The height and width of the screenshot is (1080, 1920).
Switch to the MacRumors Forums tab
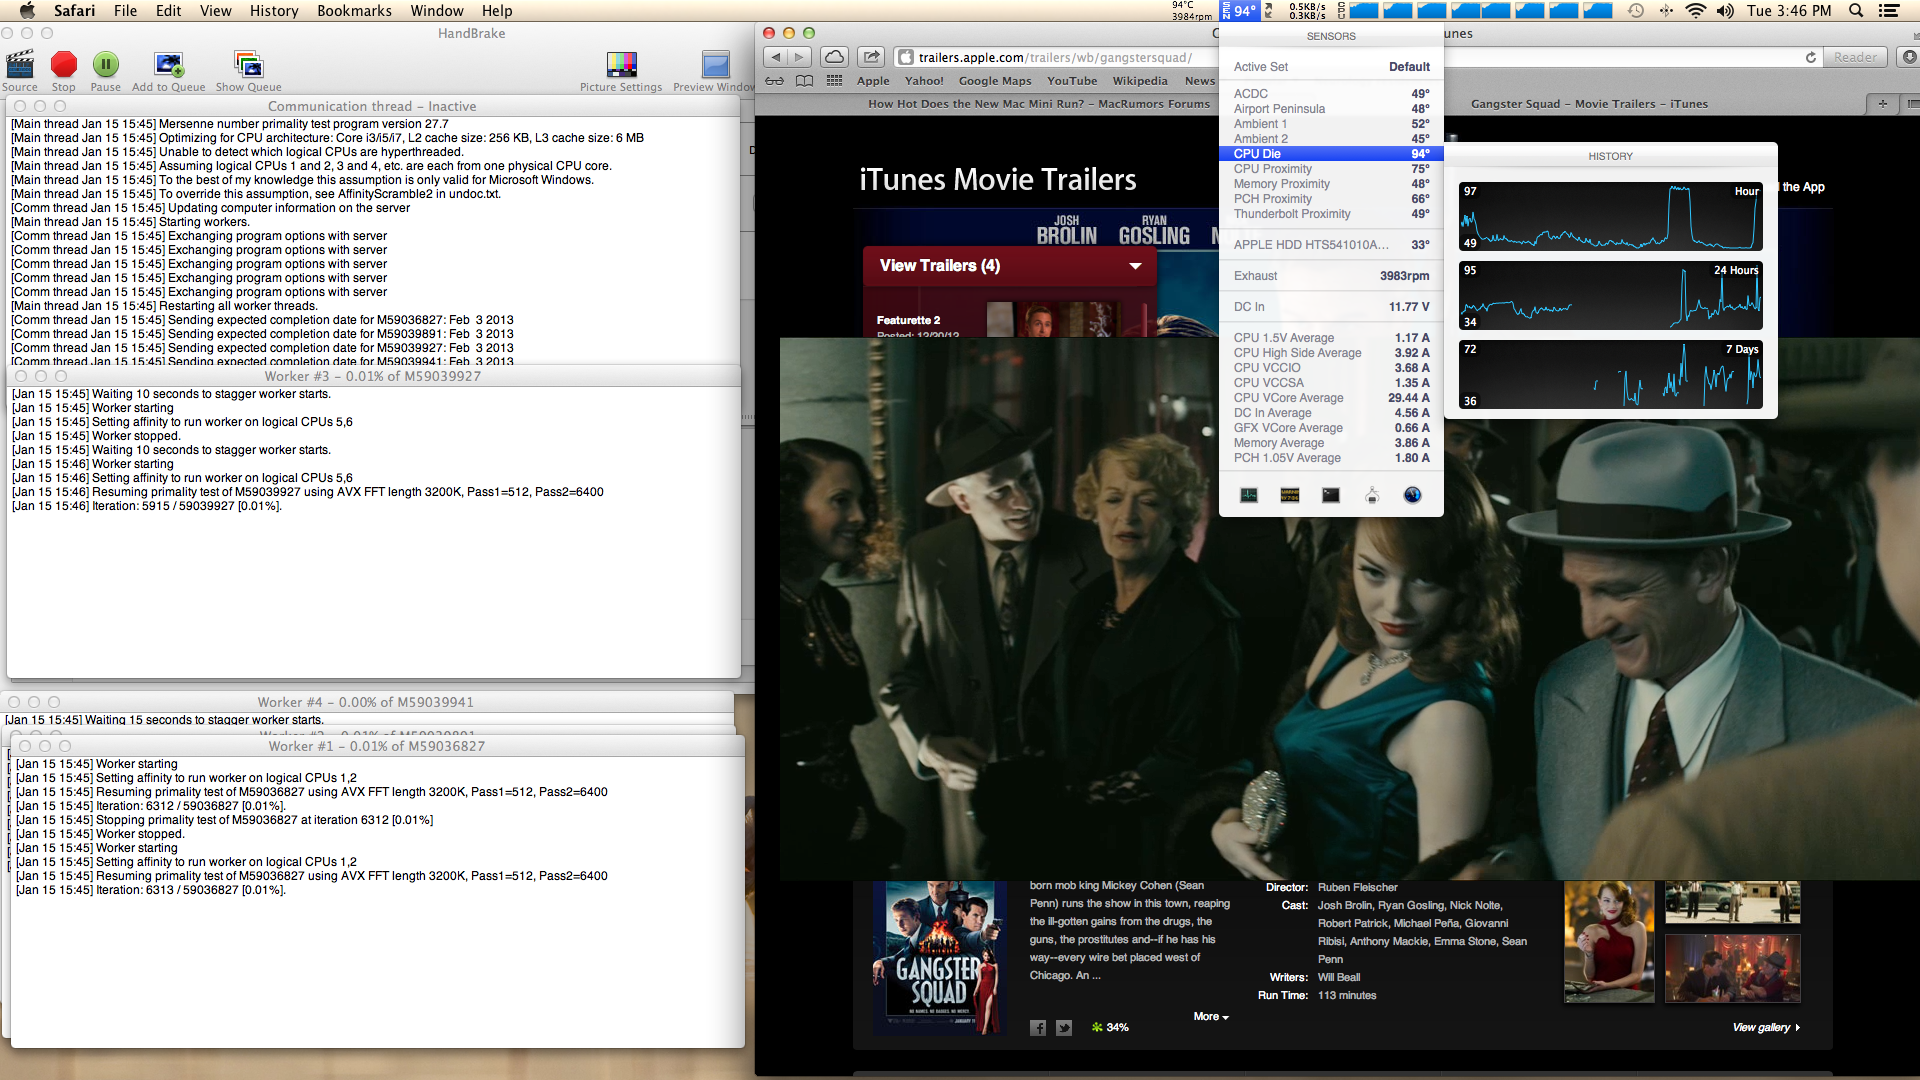point(1038,104)
